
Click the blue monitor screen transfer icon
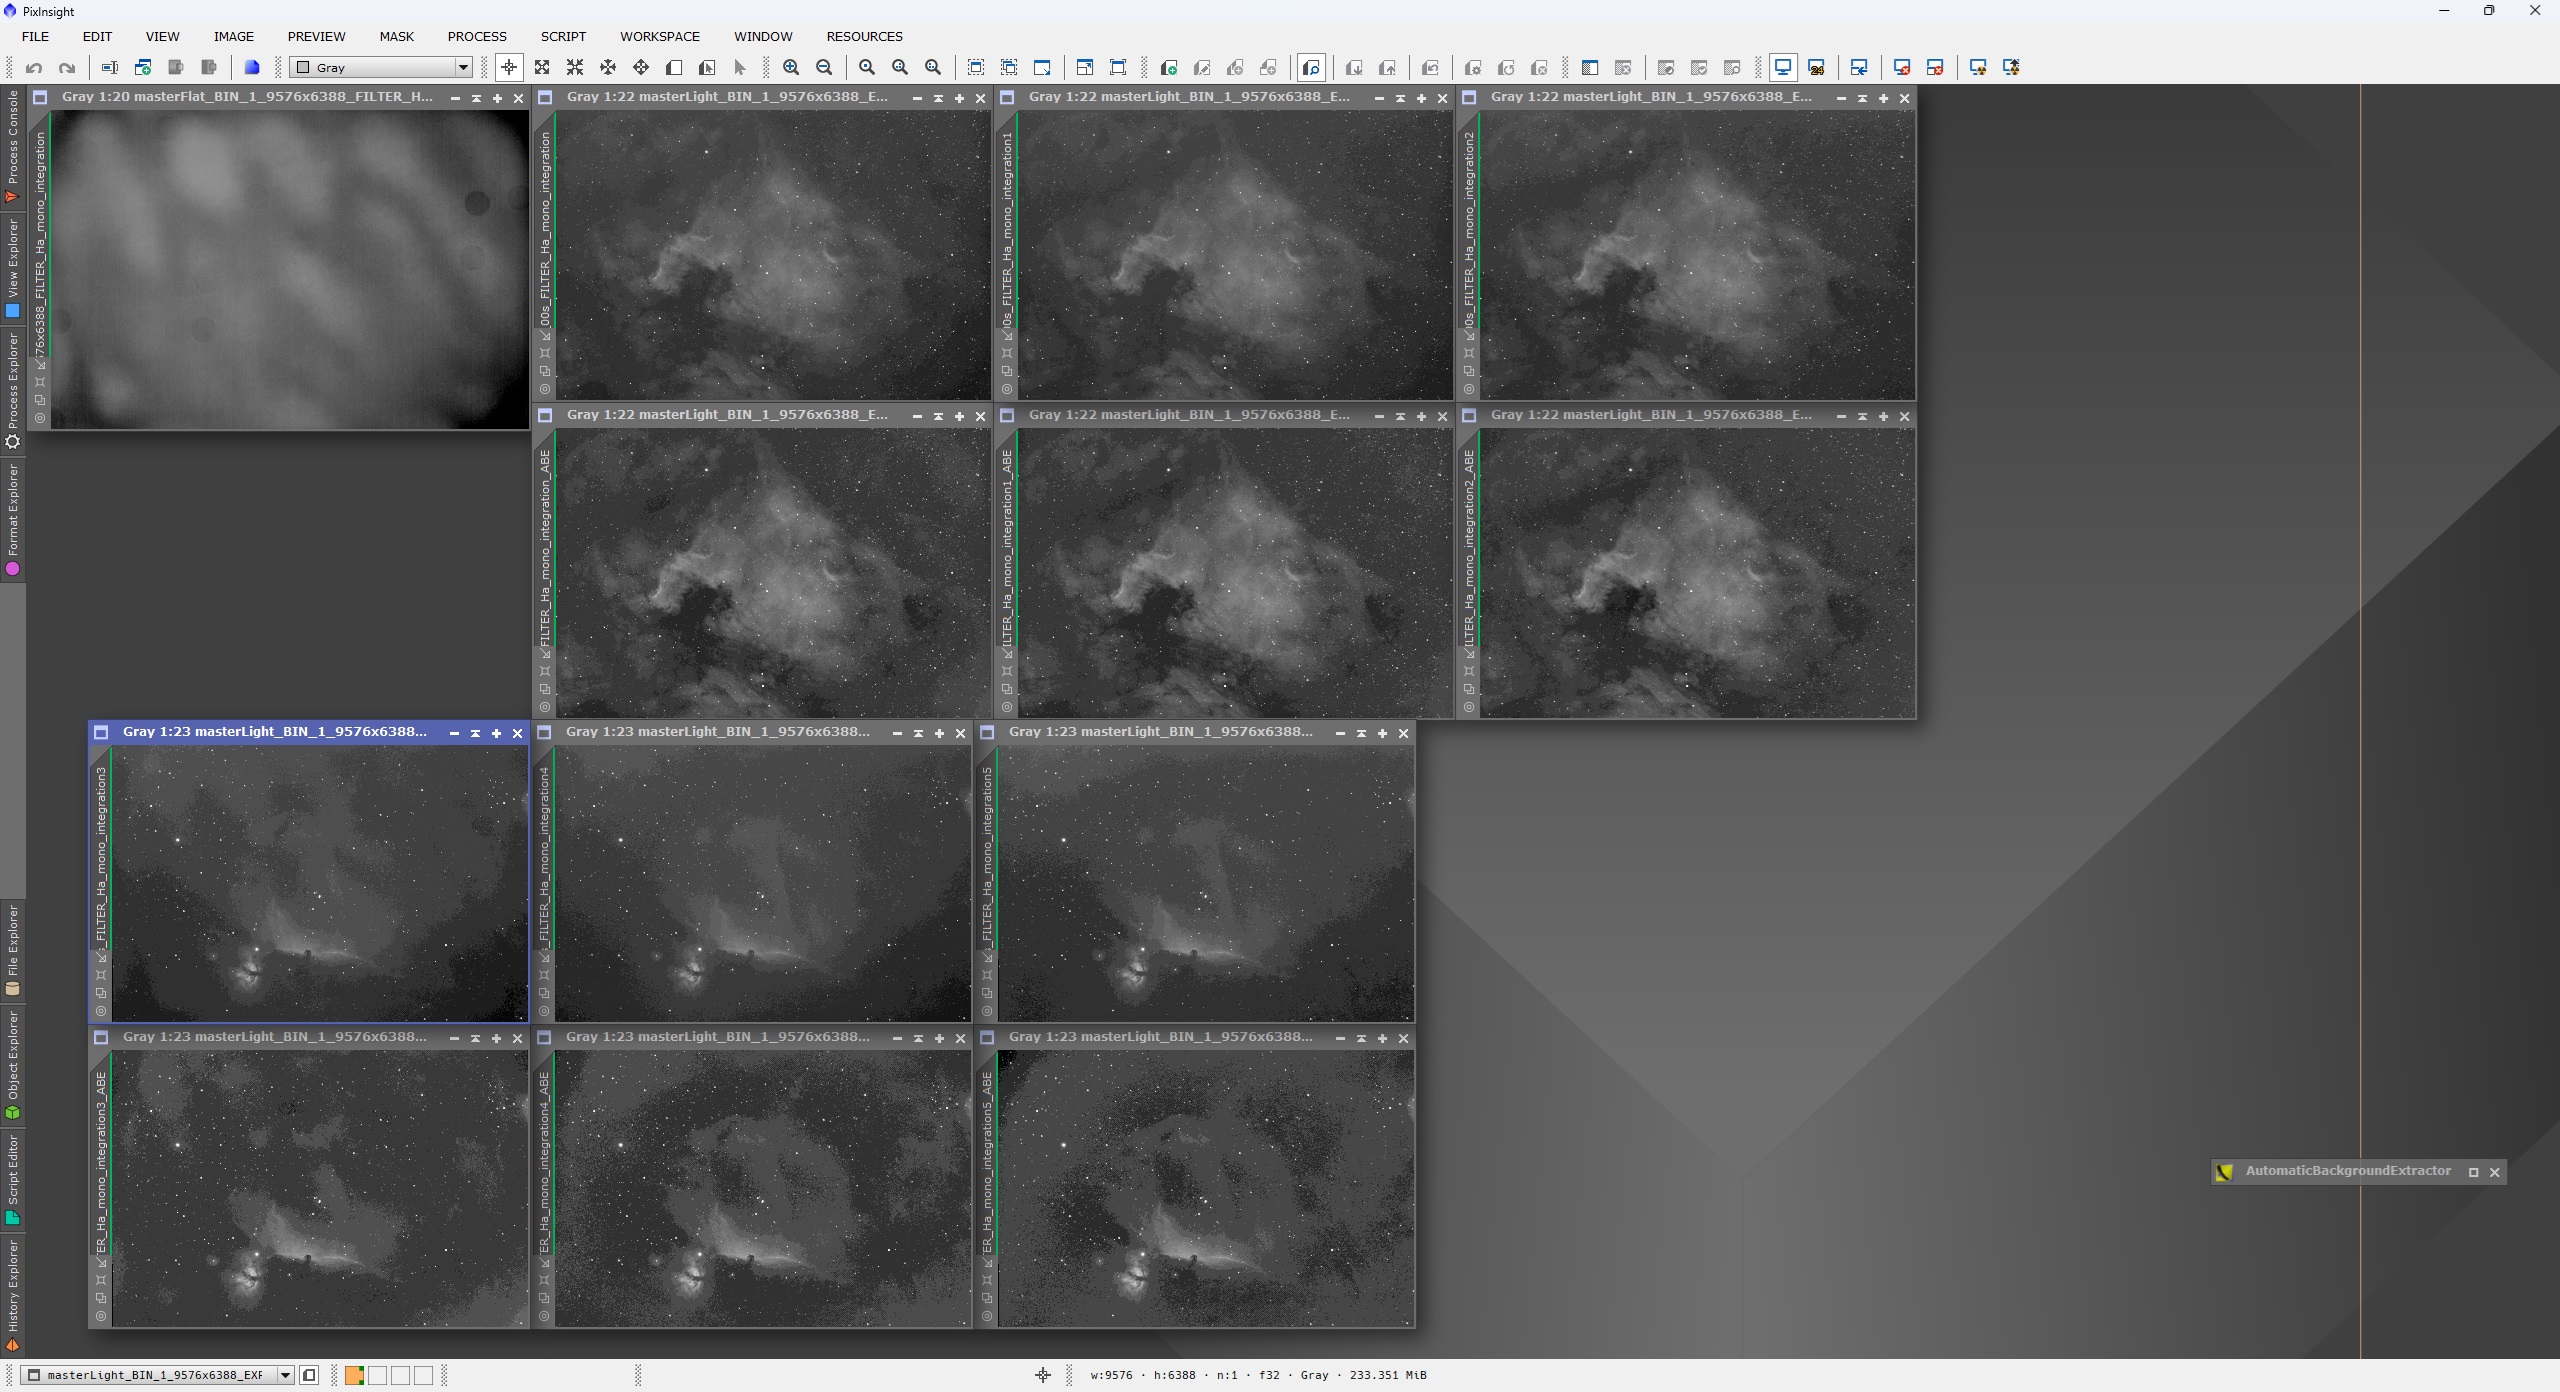[x=1783, y=68]
